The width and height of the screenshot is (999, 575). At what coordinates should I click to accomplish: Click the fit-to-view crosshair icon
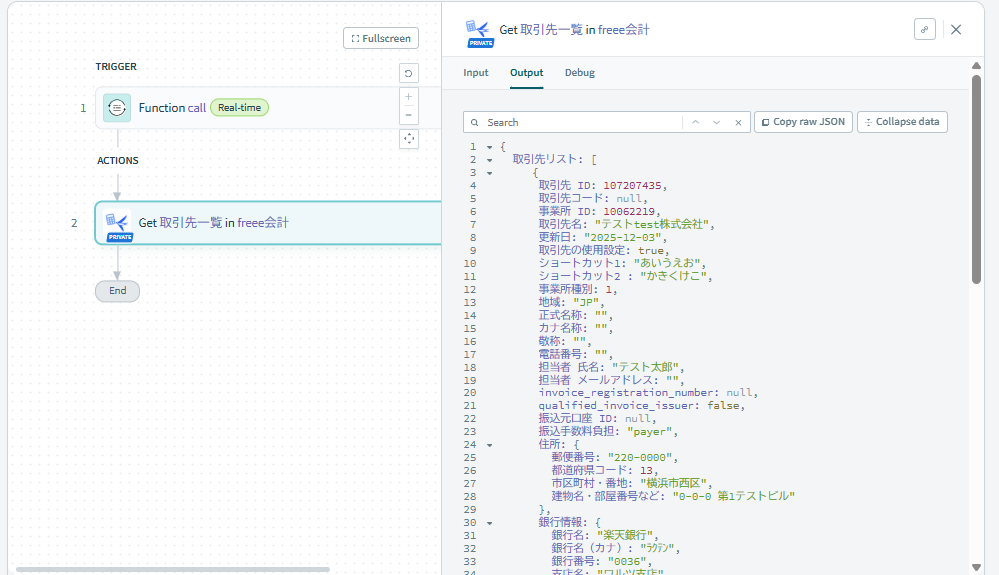point(408,139)
